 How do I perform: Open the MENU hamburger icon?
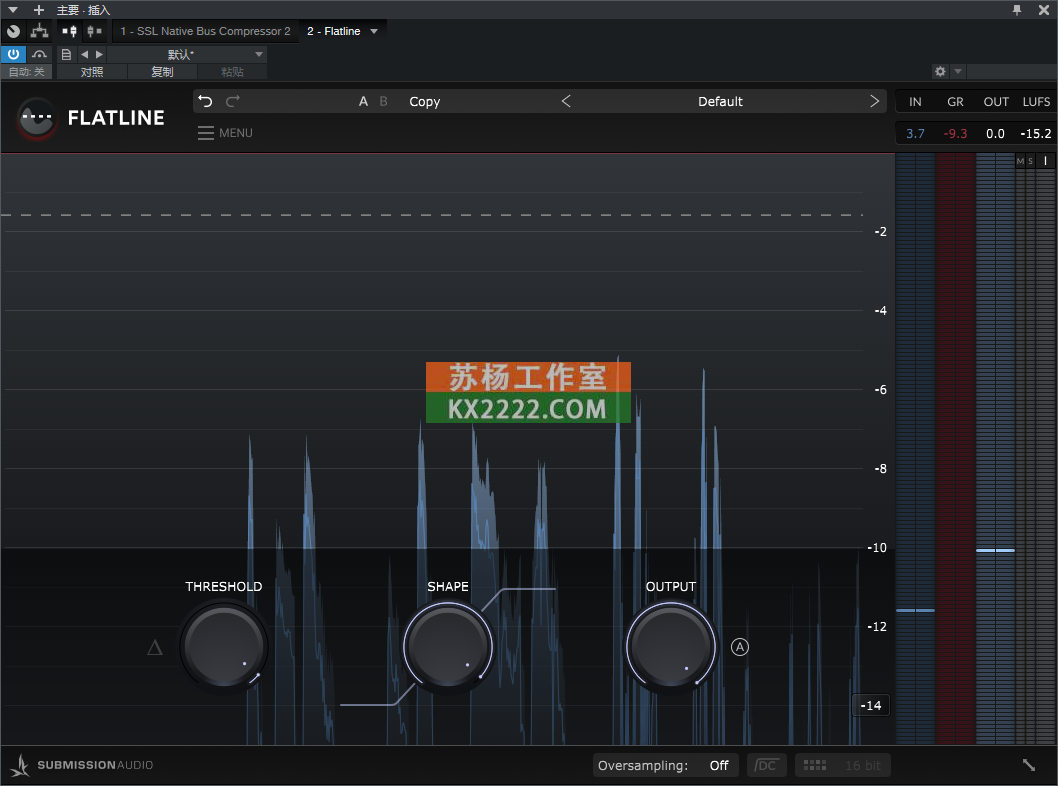pos(206,133)
